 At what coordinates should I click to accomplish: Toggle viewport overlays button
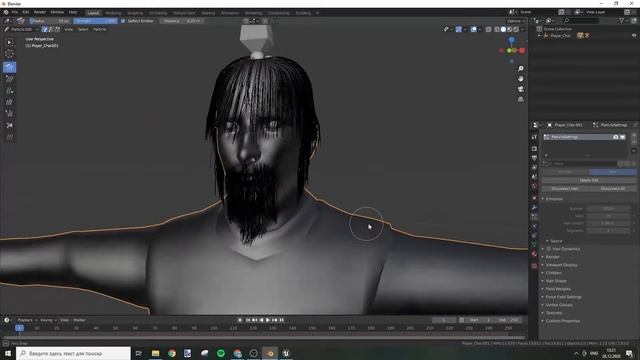click(473, 29)
